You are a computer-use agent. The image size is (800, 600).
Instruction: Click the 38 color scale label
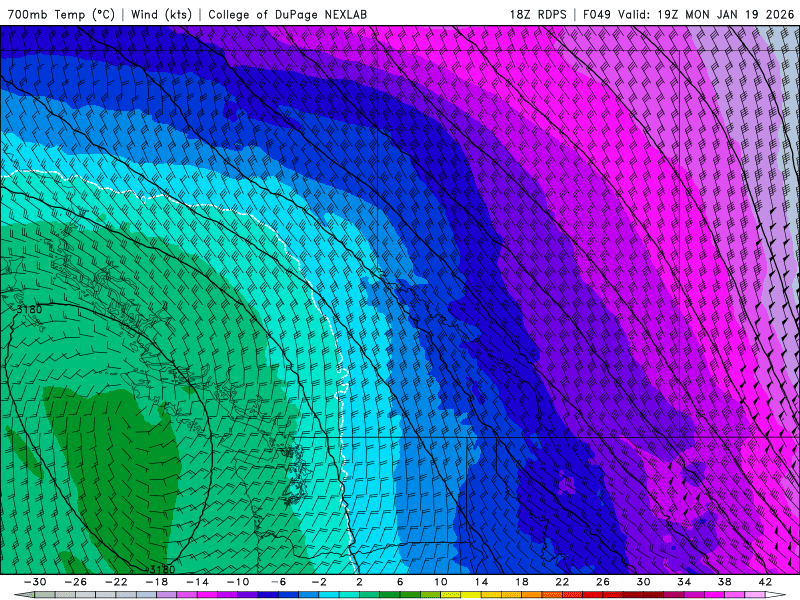click(724, 582)
